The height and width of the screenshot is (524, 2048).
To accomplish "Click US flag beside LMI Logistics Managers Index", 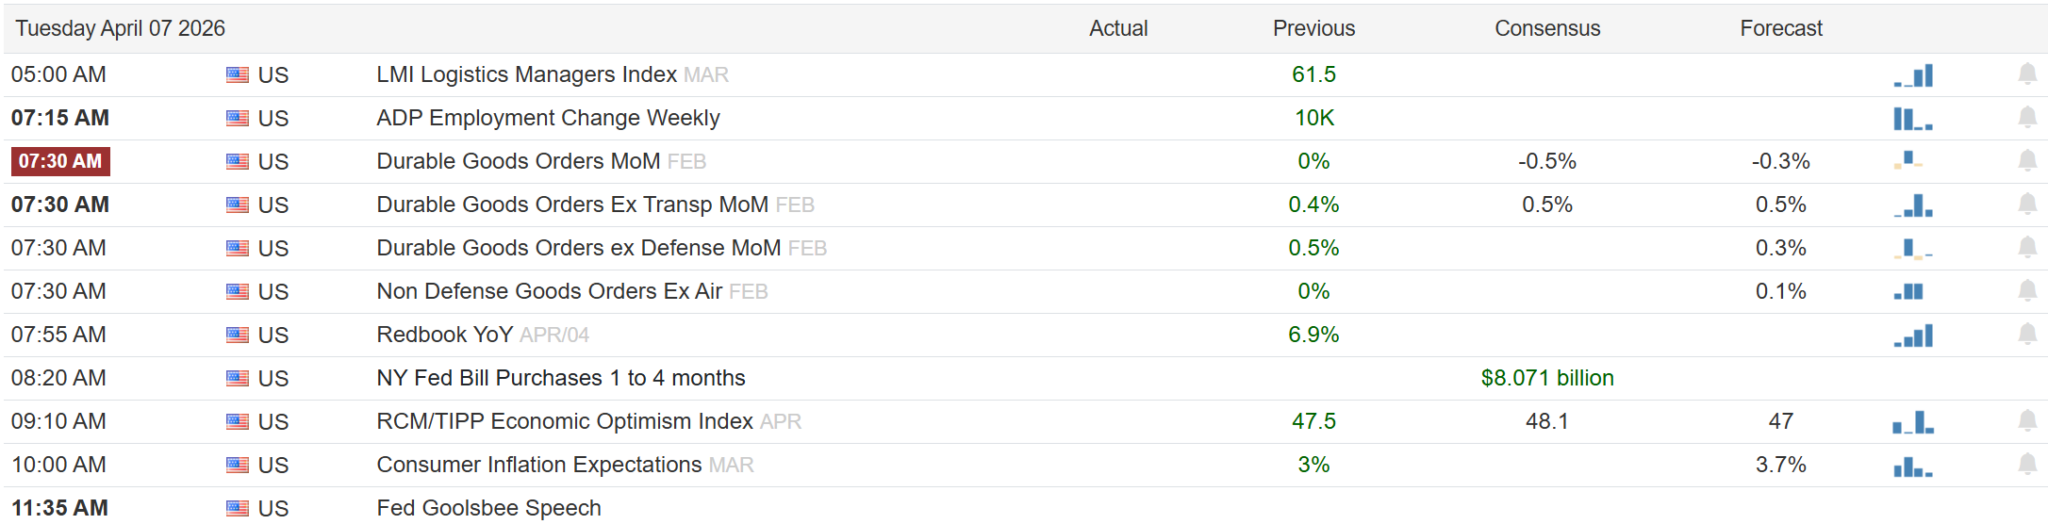I will [x=237, y=75].
